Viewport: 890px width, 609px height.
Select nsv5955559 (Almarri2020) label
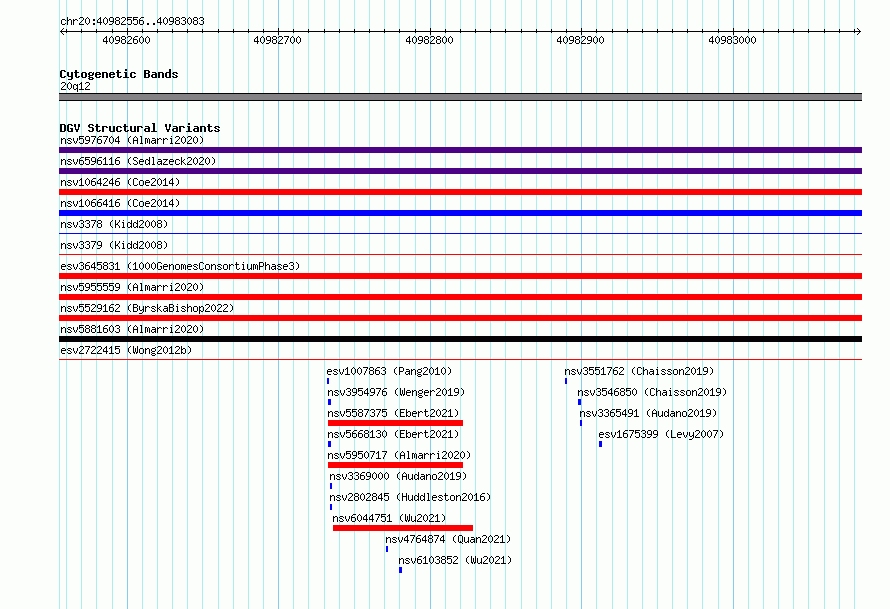(132, 287)
